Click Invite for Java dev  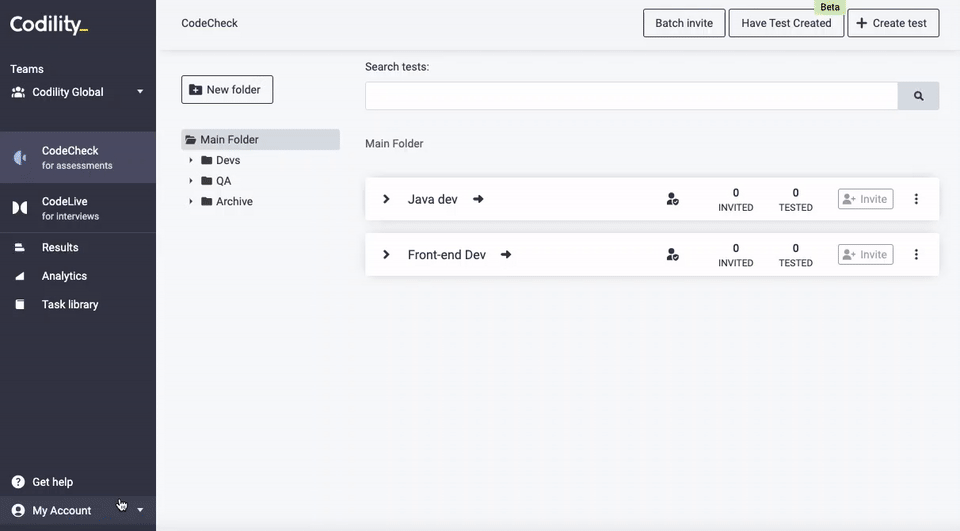(x=865, y=199)
